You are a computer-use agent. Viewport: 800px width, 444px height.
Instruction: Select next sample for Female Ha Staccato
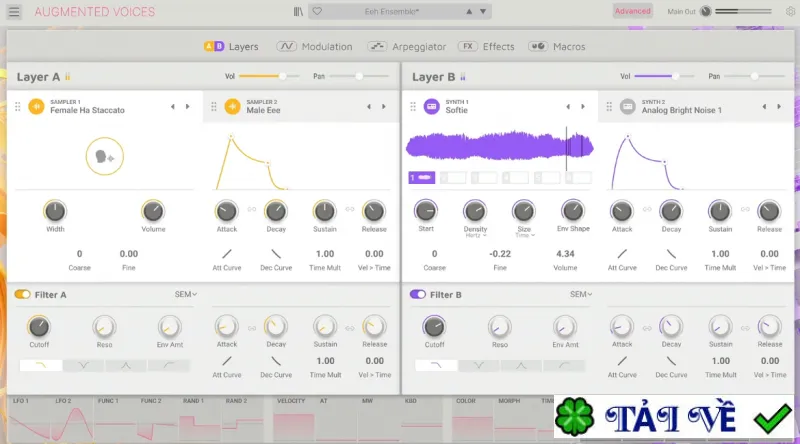click(x=187, y=107)
